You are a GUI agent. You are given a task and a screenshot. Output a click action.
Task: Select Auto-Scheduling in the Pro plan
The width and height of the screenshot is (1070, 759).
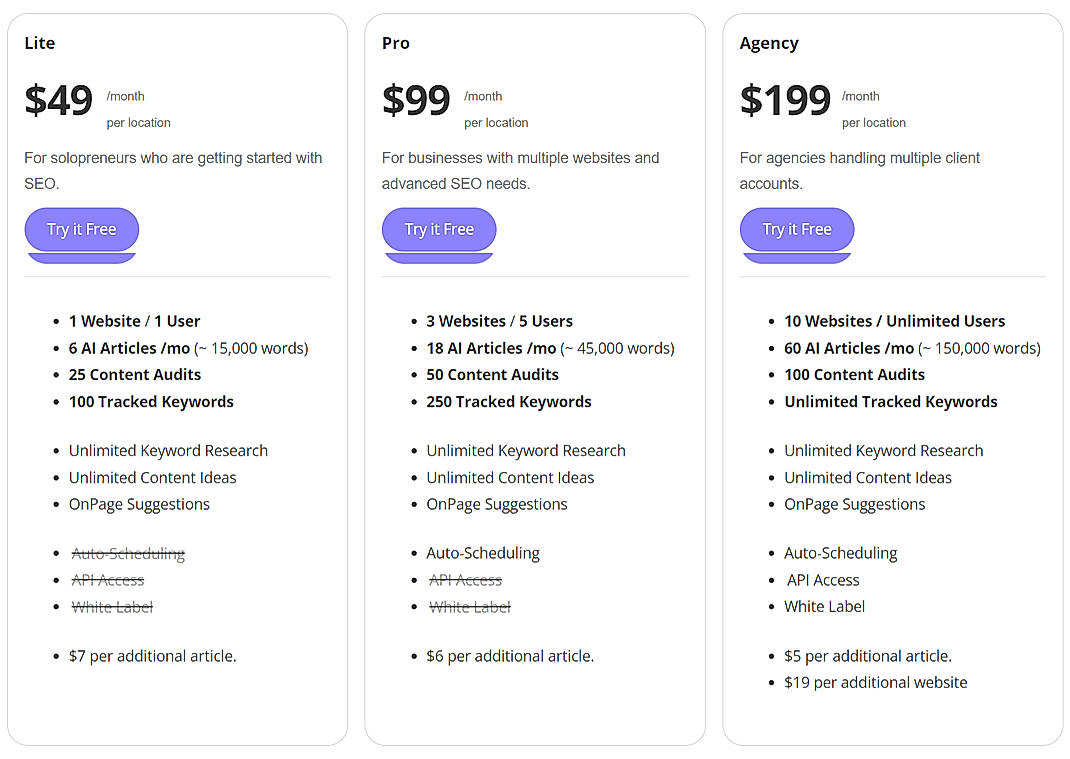(483, 553)
